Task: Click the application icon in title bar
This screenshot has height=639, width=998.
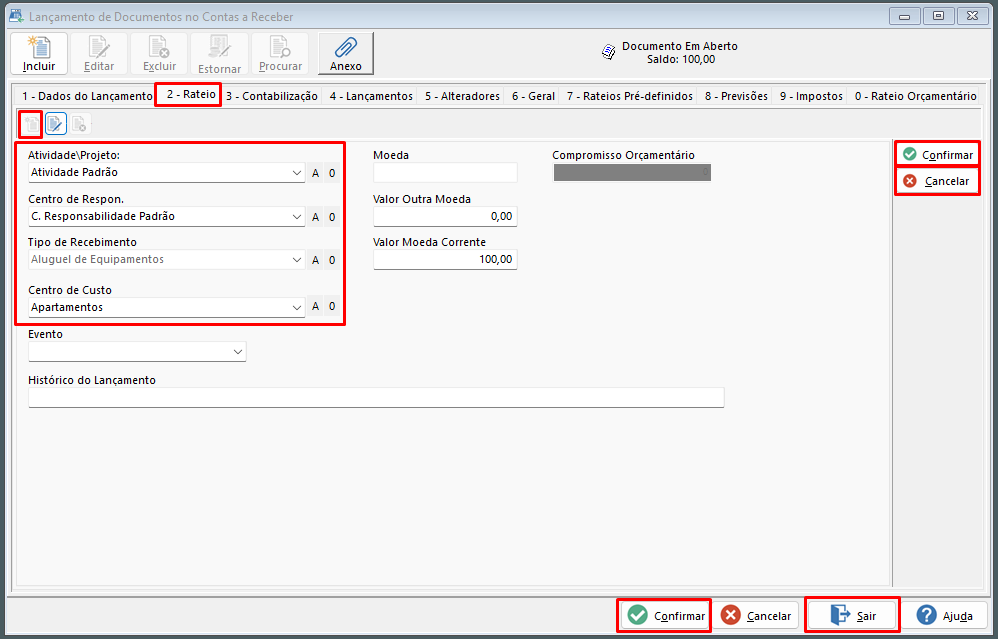Action: click(x=16, y=16)
